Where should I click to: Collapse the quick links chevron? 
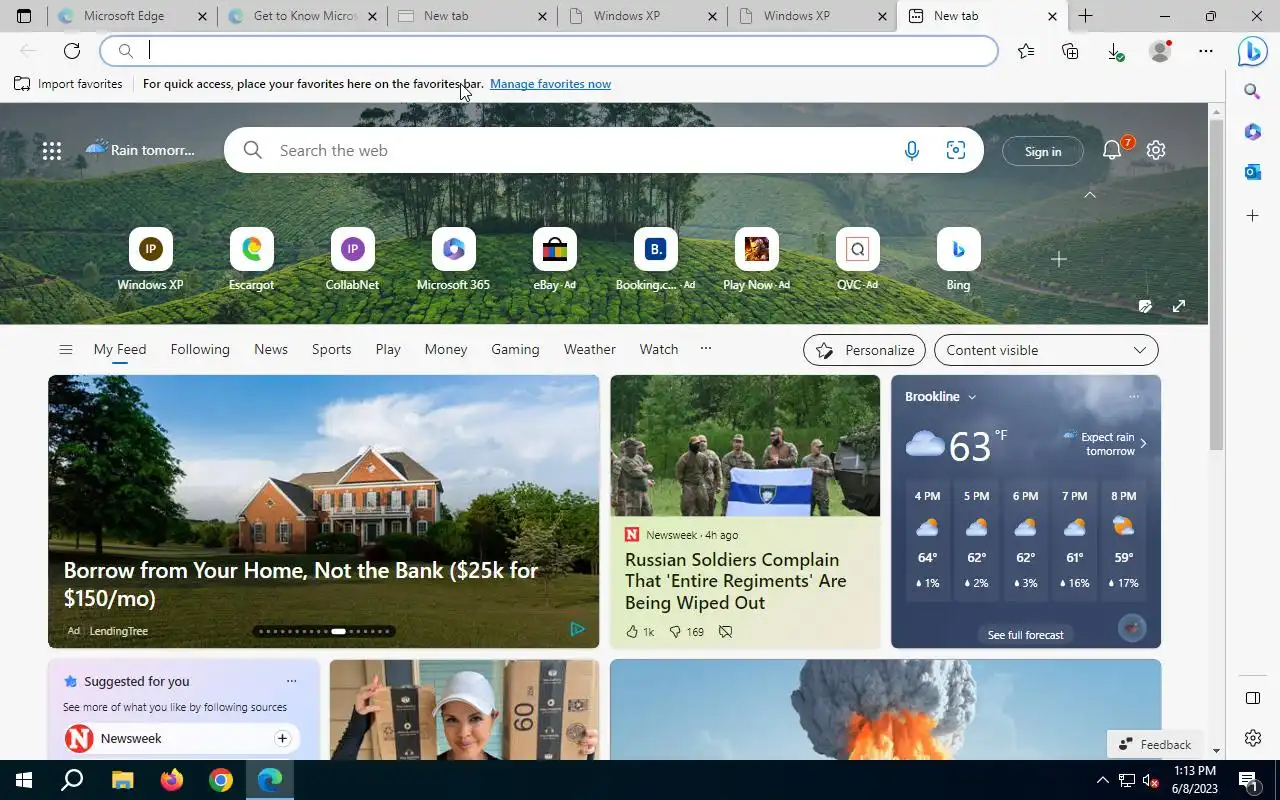tap(1090, 195)
